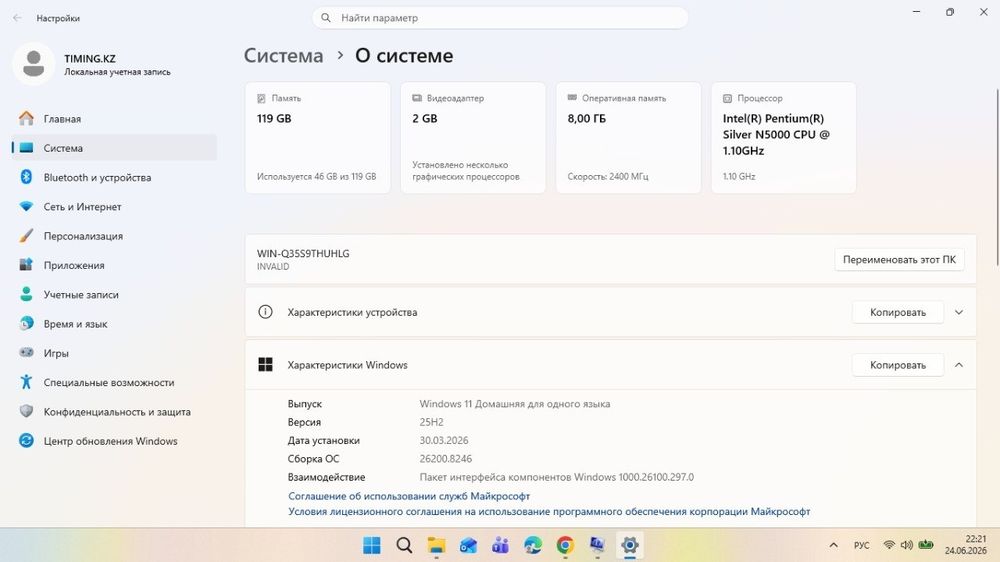This screenshot has width=1000, height=562.
Task: Open Microsoft Teams on taskbar
Action: [501, 545]
